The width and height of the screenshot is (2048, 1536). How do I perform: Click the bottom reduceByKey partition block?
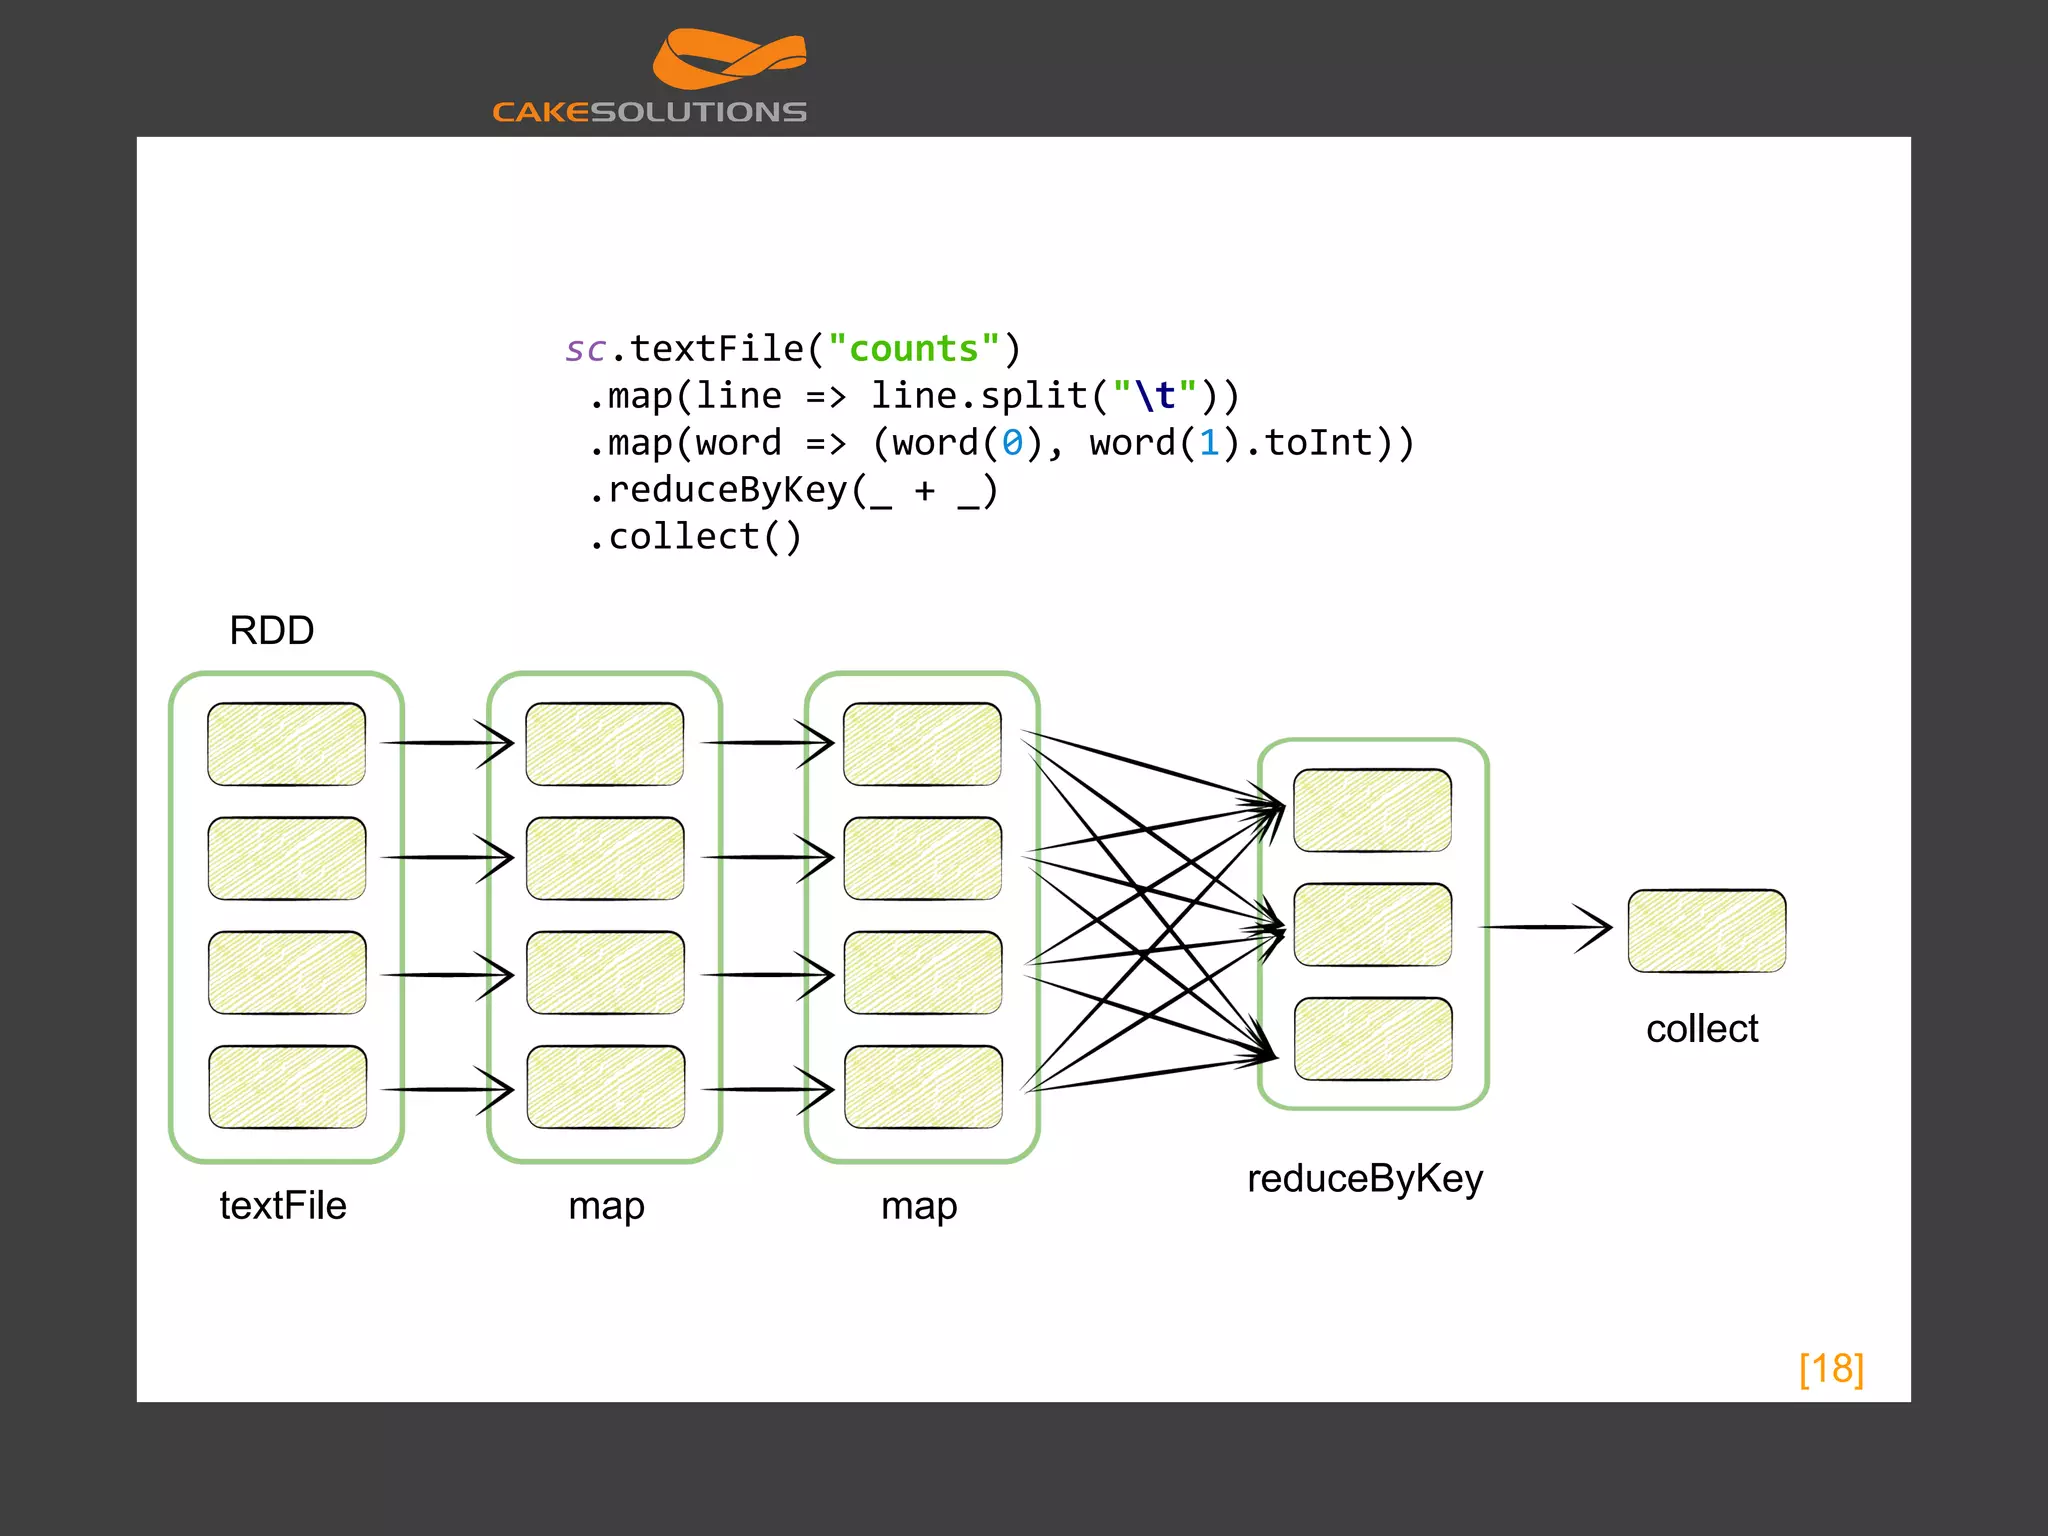tap(1372, 1039)
